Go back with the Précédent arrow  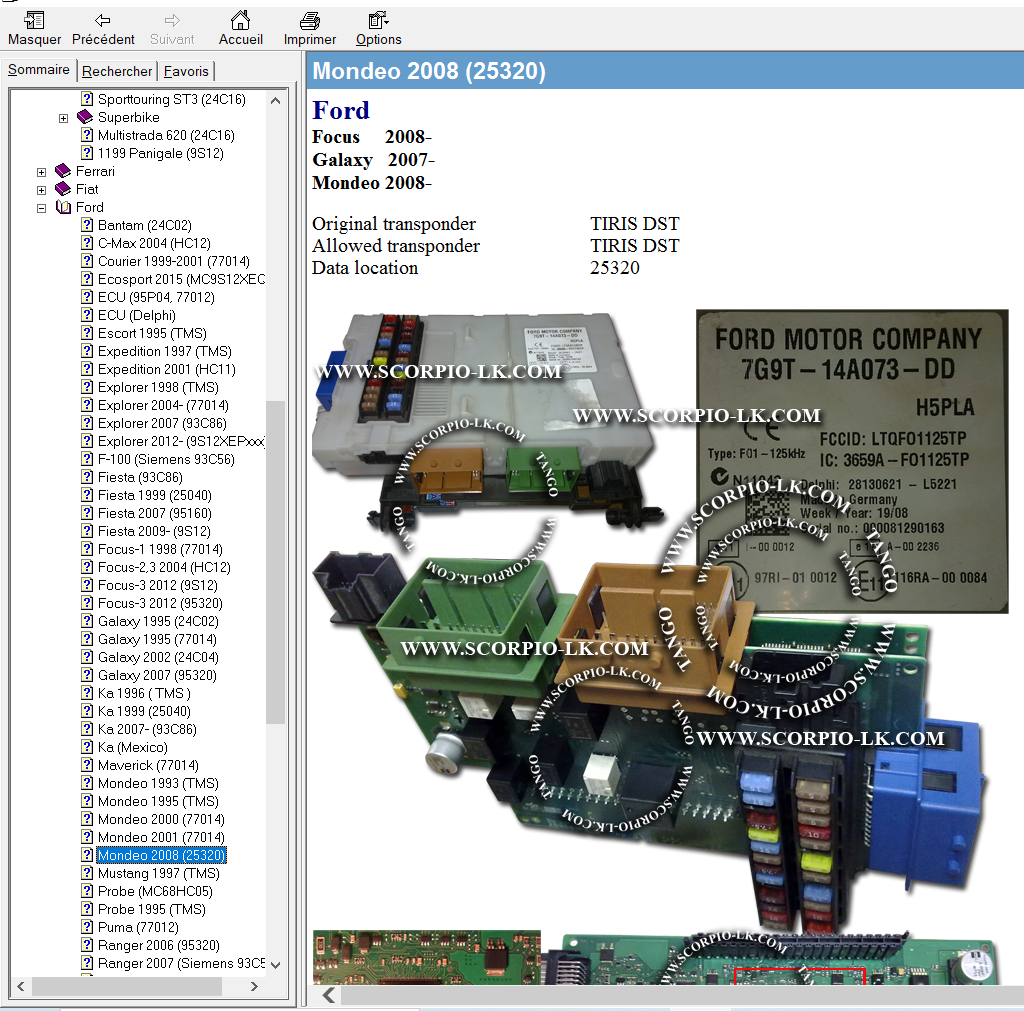103,20
